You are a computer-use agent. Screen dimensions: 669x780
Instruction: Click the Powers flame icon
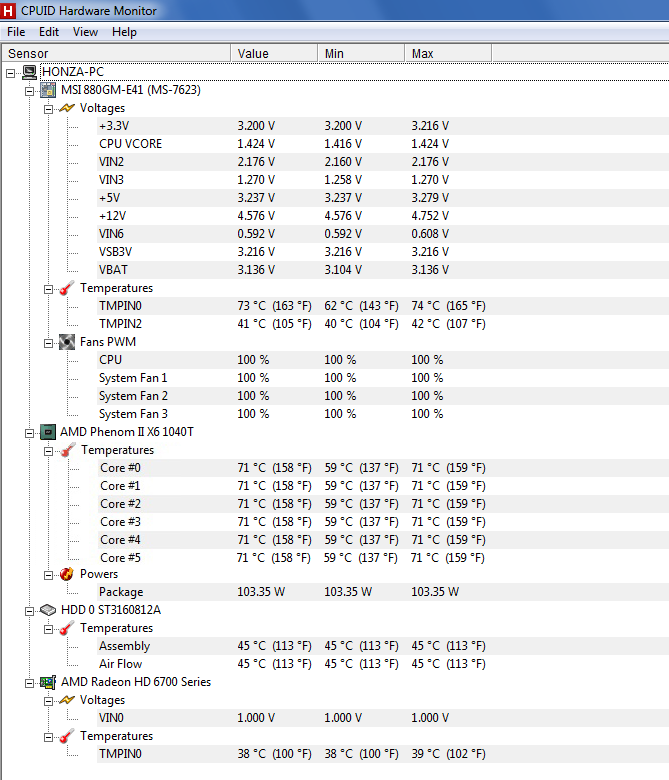pyautogui.click(x=67, y=574)
